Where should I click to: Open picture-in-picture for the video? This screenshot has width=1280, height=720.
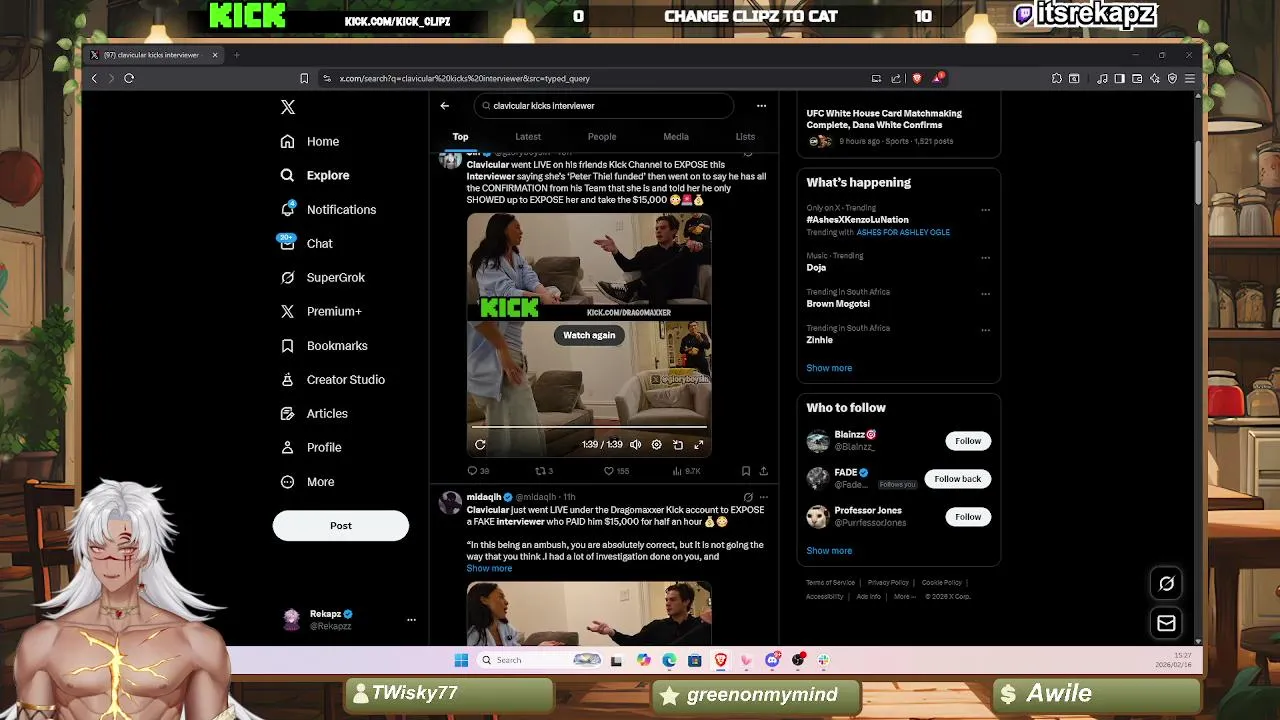pos(677,444)
